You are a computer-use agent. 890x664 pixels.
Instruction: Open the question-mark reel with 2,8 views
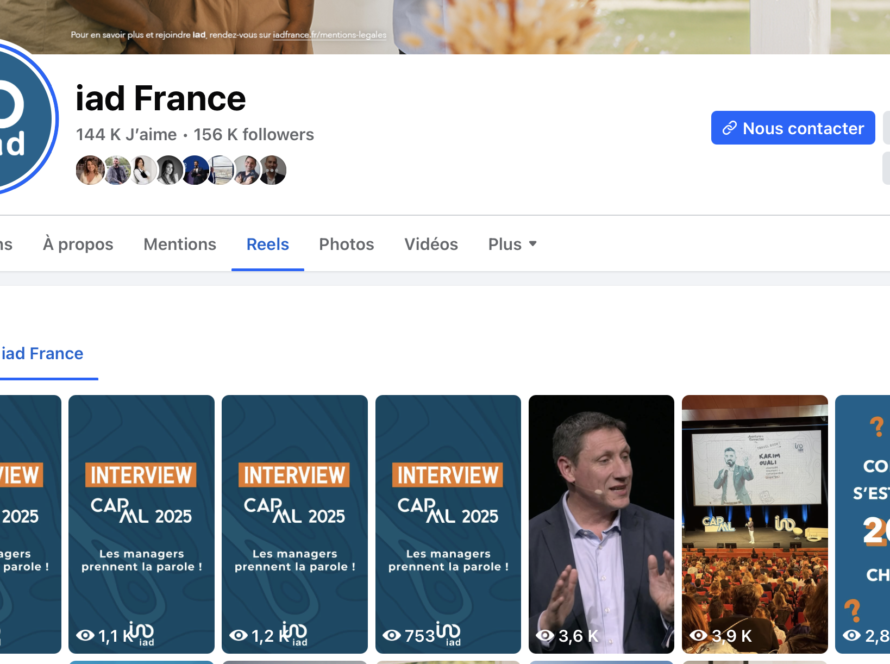click(863, 524)
